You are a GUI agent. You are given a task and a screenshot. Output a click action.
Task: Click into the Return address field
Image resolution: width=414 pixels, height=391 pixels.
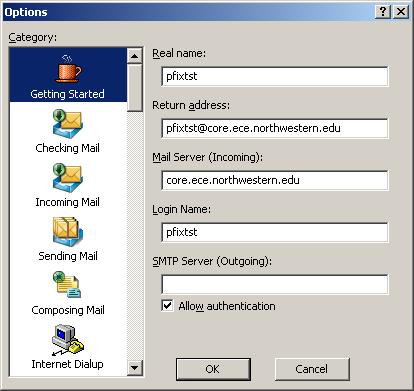(x=275, y=128)
